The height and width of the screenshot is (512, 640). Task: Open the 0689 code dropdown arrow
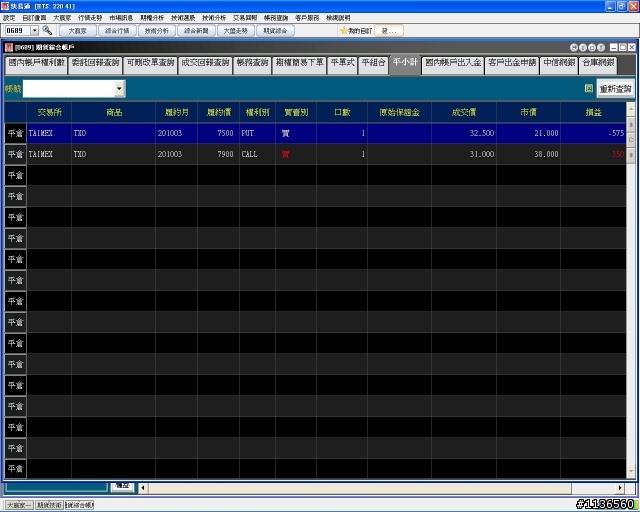(35, 30)
